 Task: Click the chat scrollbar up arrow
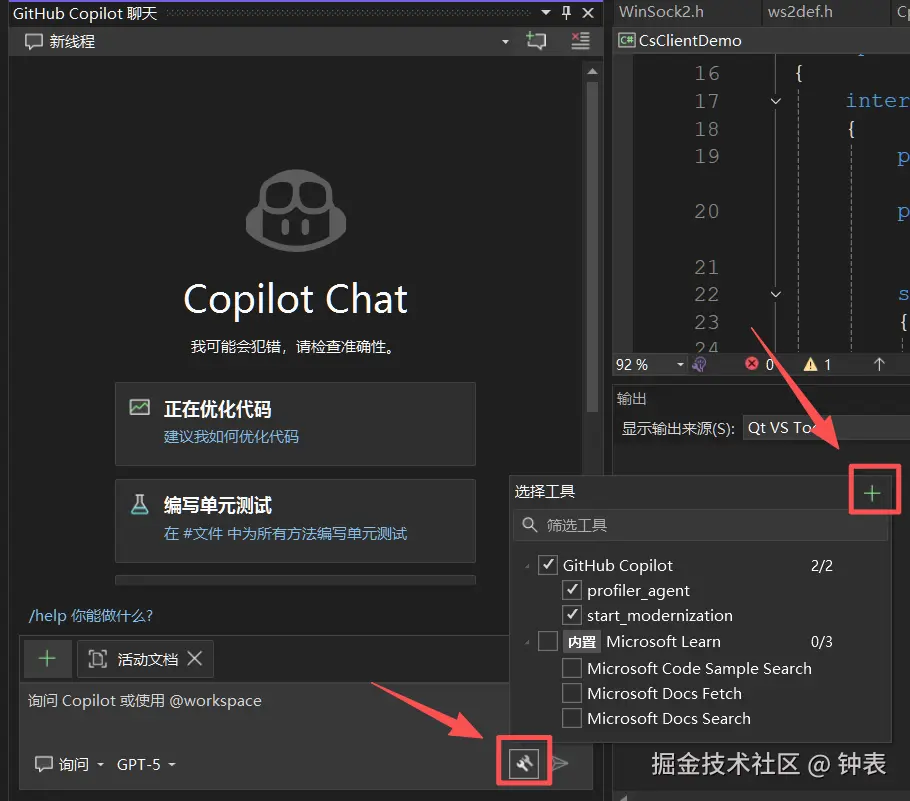(x=592, y=71)
